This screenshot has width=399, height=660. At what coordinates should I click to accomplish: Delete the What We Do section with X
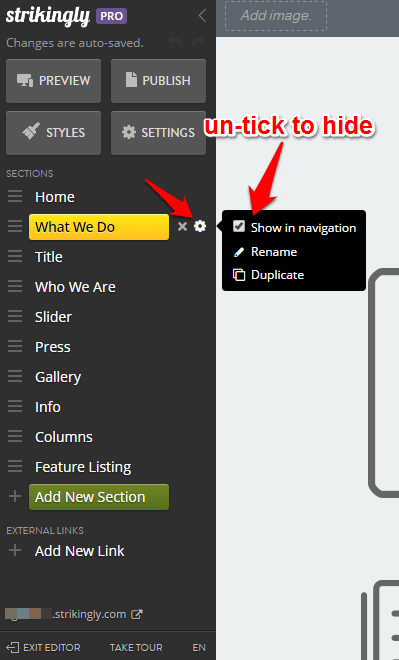[182, 226]
